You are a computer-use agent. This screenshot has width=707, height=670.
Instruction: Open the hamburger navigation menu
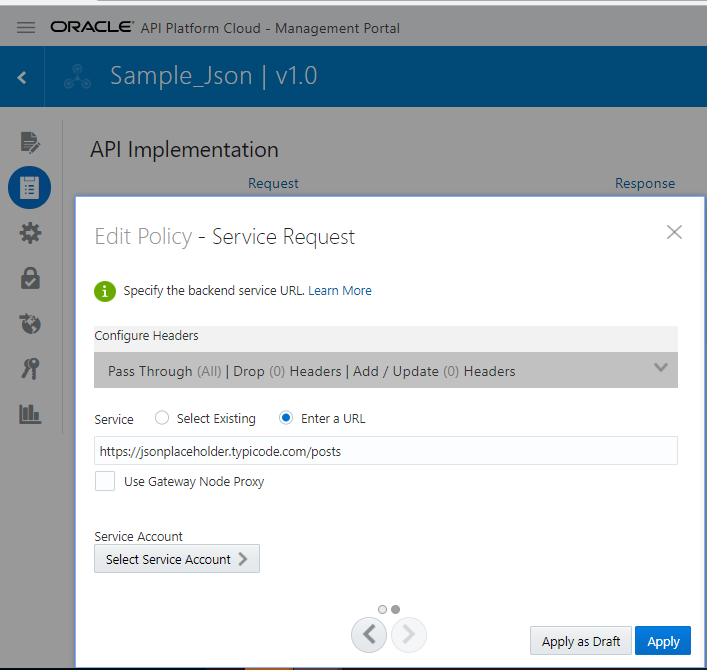[x=26, y=28]
